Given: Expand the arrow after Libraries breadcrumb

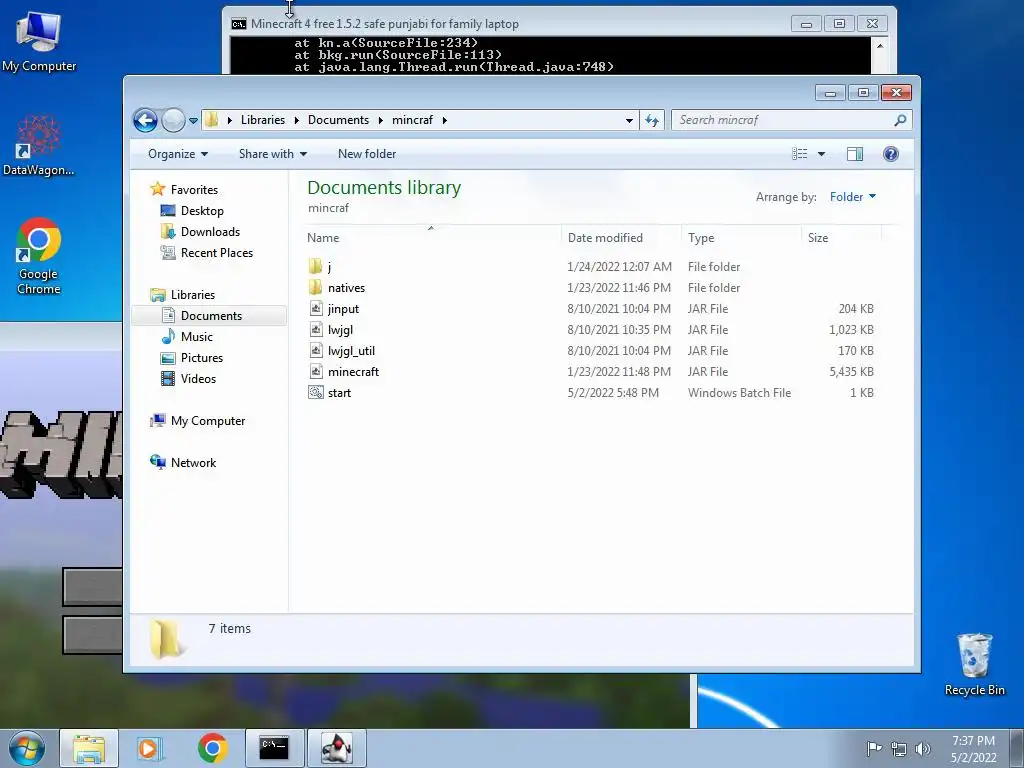Looking at the screenshot, I should pos(296,120).
